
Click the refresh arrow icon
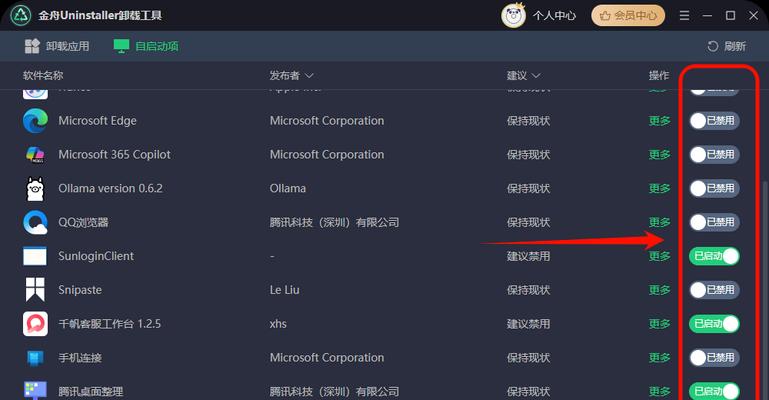click(x=713, y=46)
